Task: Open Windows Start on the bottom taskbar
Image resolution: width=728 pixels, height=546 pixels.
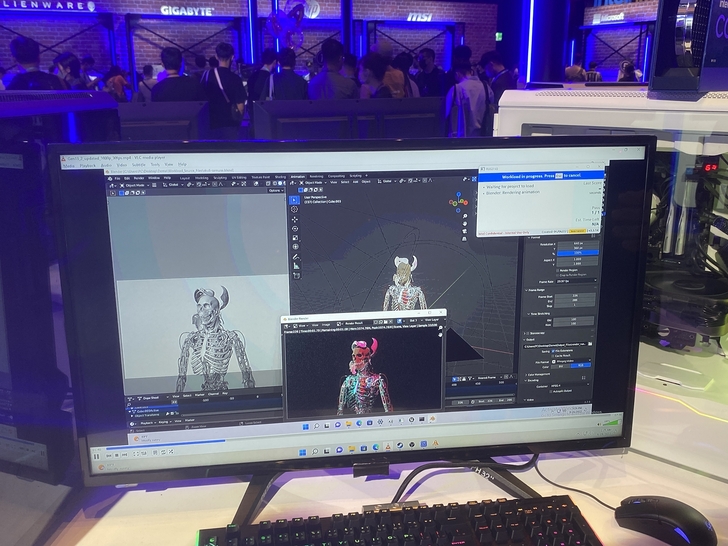Action: [x=302, y=452]
